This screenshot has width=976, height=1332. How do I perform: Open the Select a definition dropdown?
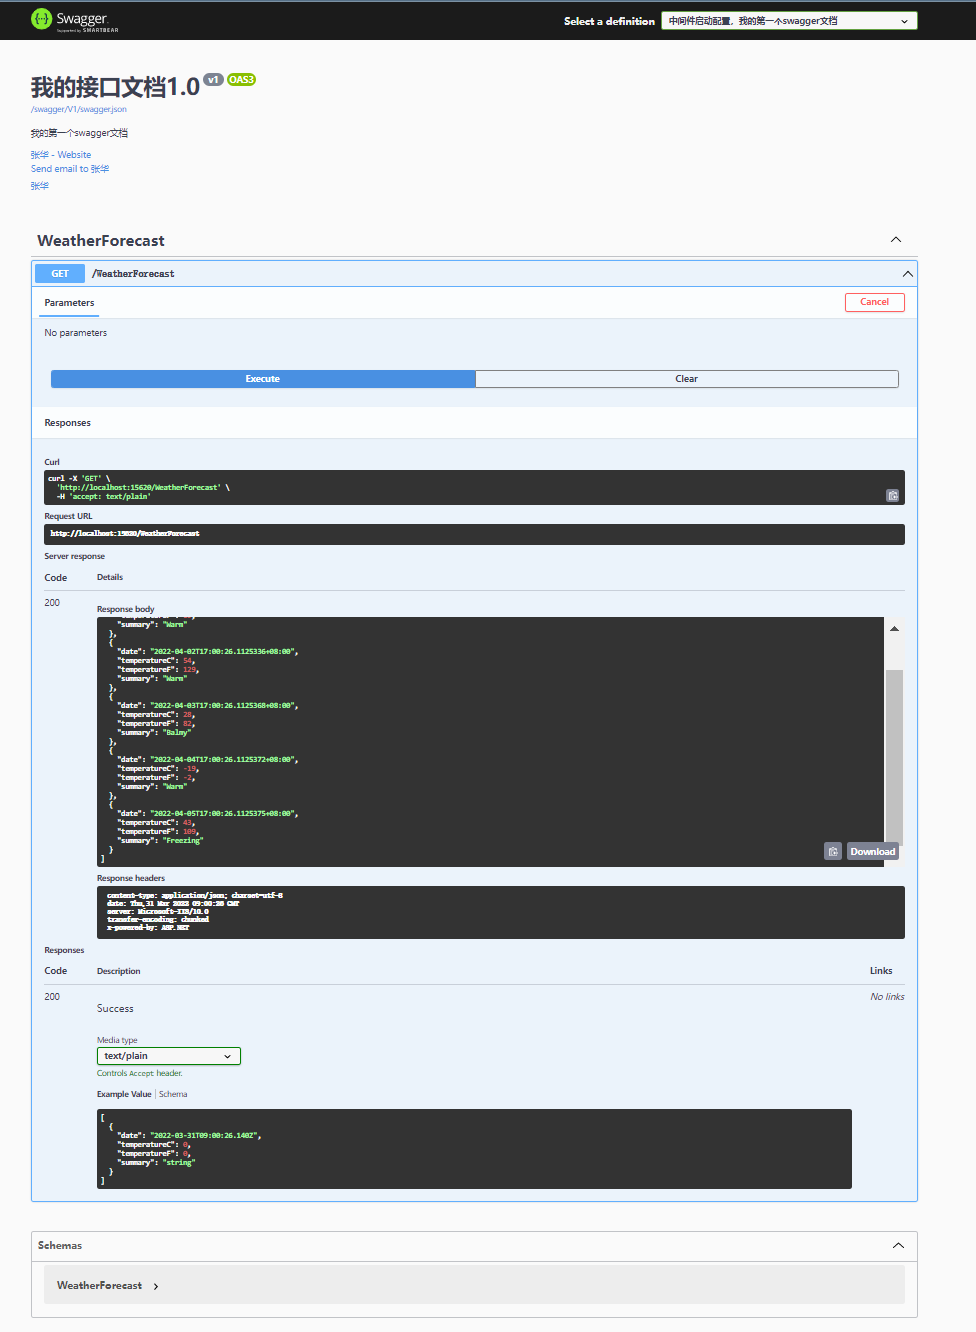(x=789, y=21)
